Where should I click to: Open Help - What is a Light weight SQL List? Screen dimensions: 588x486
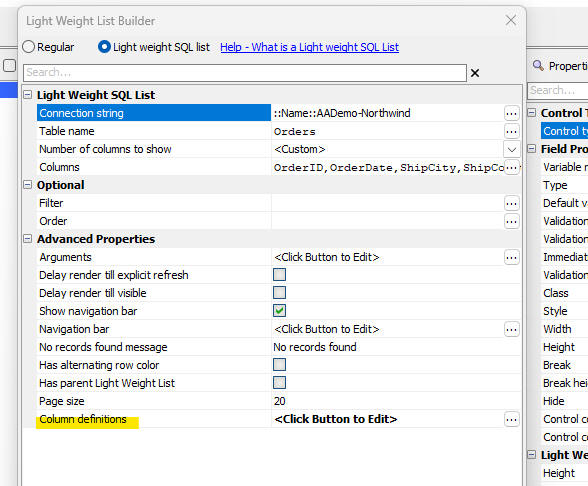(x=309, y=47)
